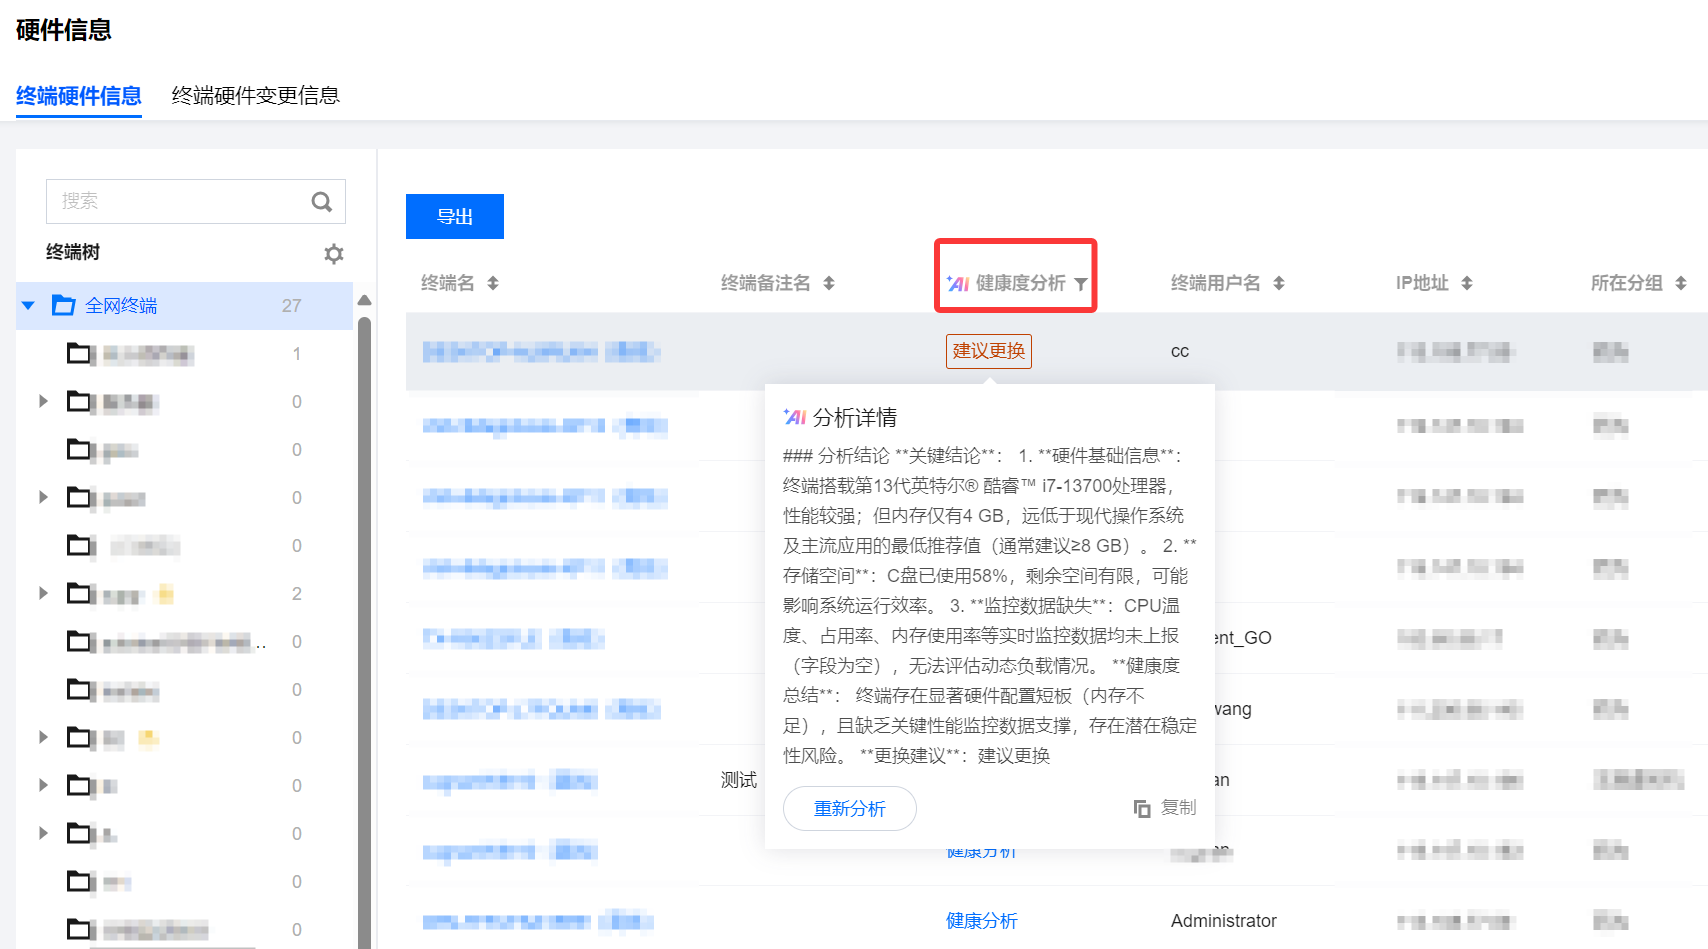Collapse the 全网终端 tree node
The image size is (1708, 949).
[29, 306]
